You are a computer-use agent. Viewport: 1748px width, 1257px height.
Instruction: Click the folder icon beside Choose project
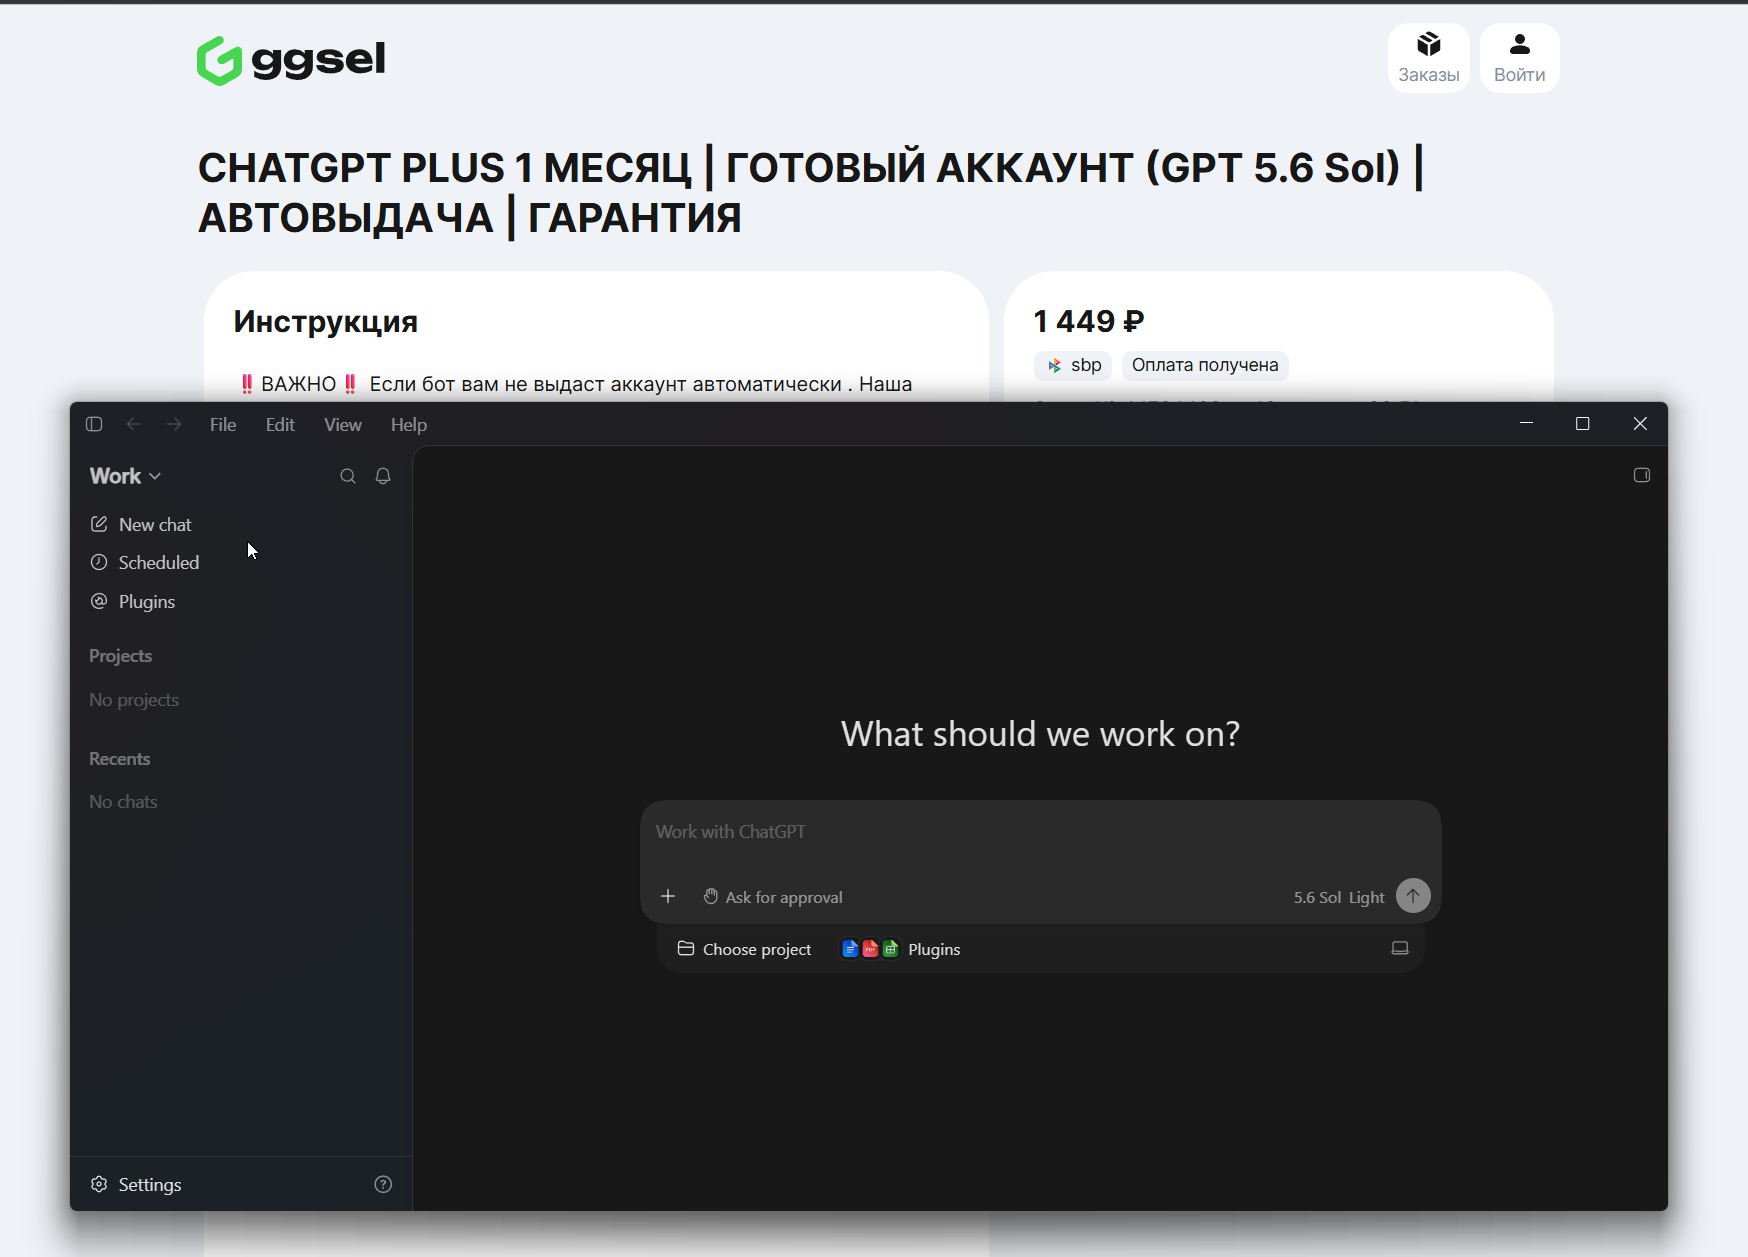click(686, 948)
